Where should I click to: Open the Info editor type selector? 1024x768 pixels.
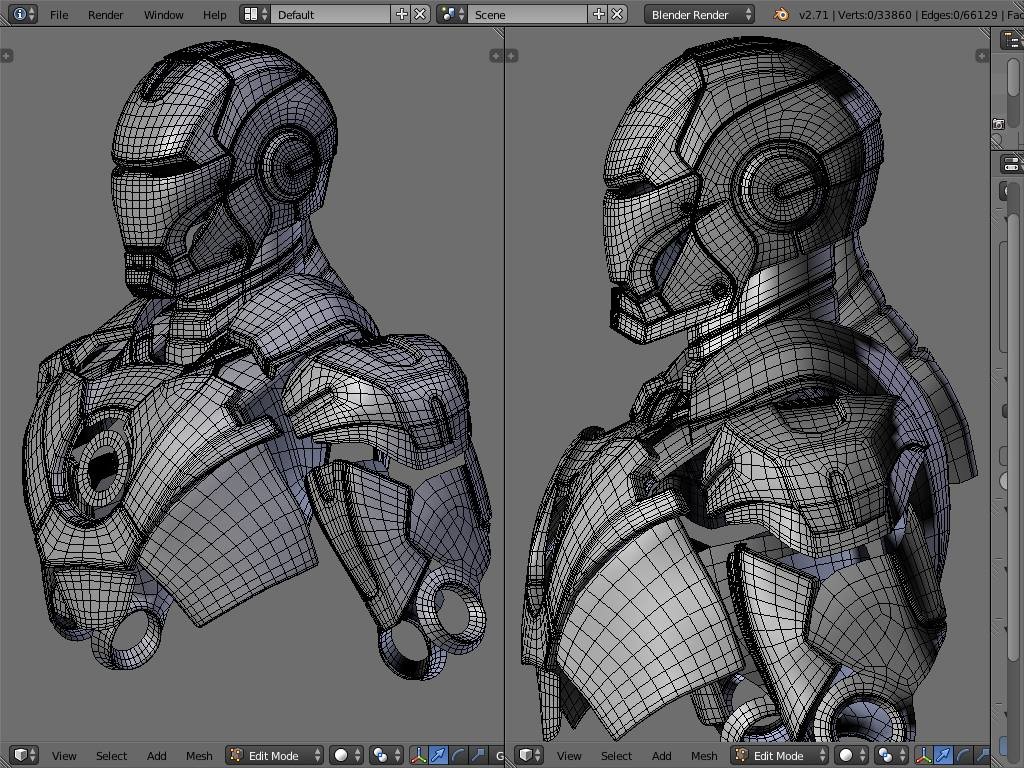tap(24, 14)
